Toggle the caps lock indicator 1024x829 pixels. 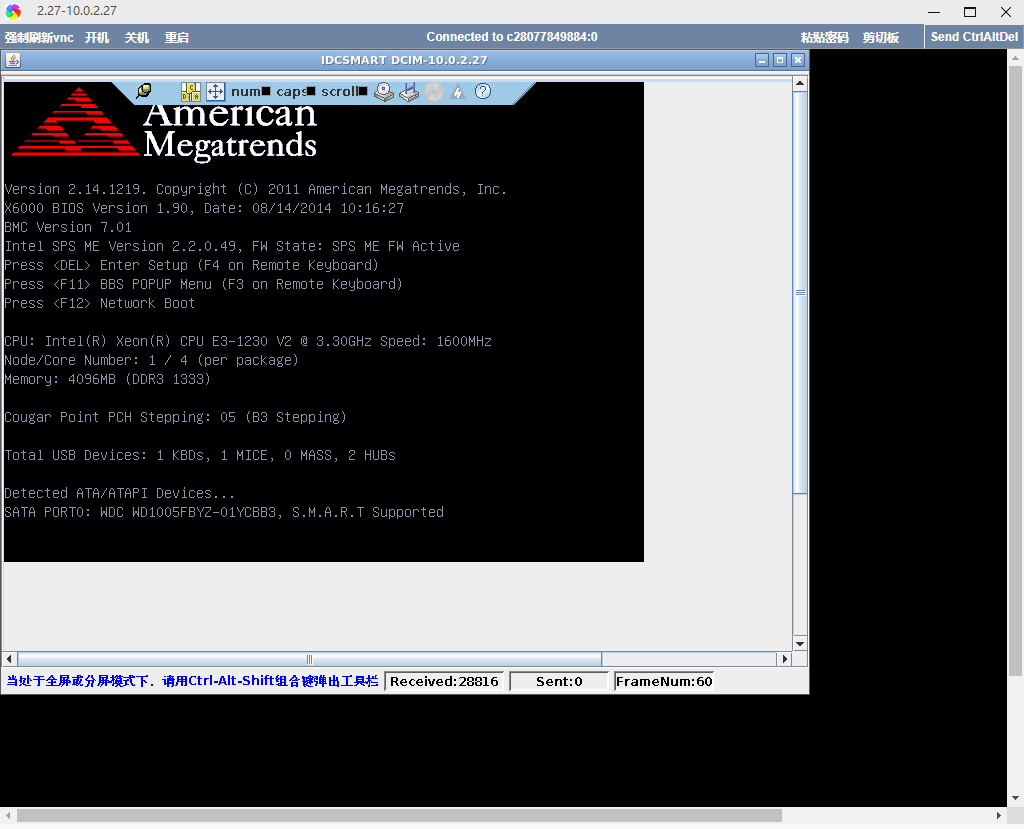tap(296, 92)
